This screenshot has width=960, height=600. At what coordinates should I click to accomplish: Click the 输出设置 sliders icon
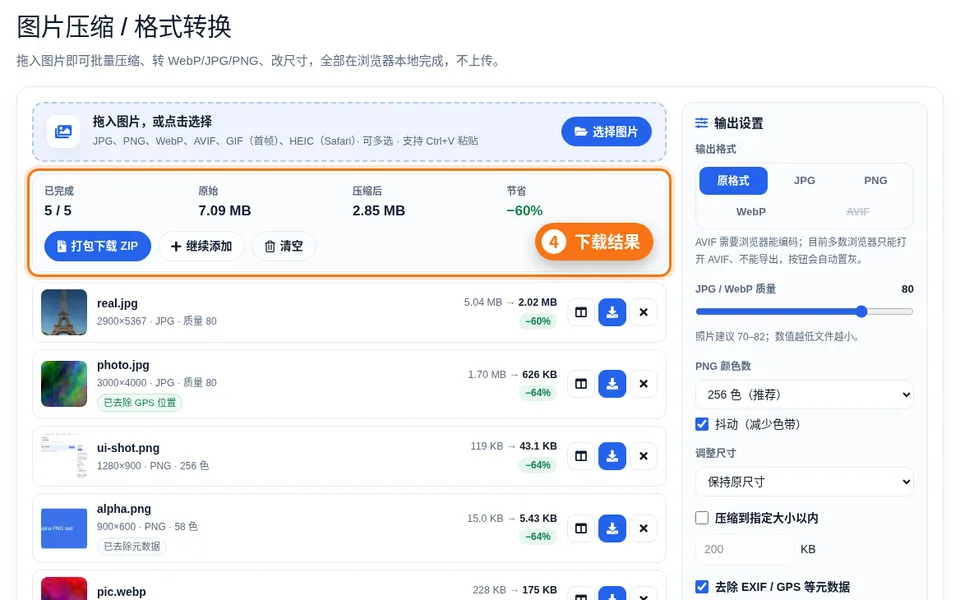[702, 123]
